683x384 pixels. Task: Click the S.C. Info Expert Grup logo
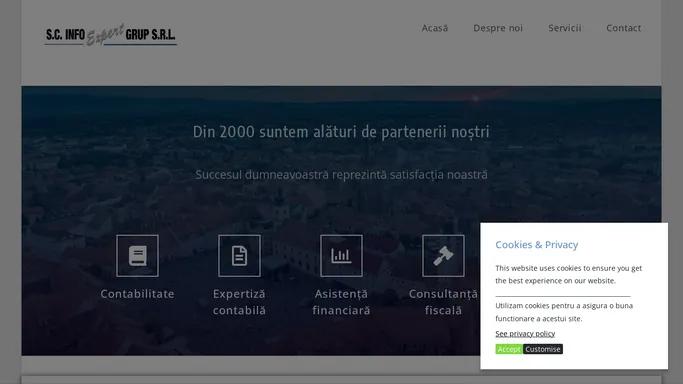coord(111,34)
